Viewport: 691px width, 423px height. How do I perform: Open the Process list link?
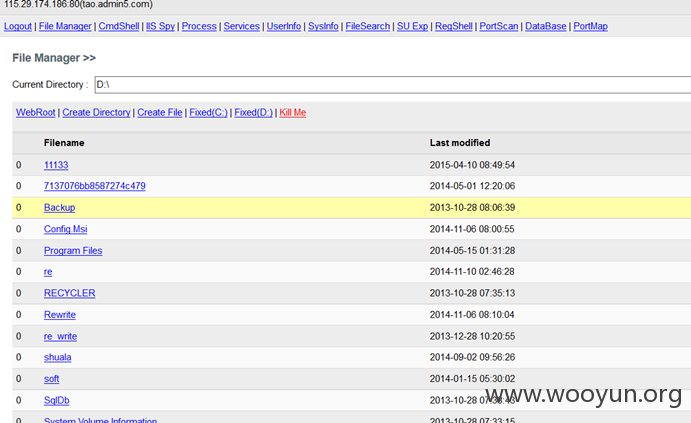coord(199,26)
